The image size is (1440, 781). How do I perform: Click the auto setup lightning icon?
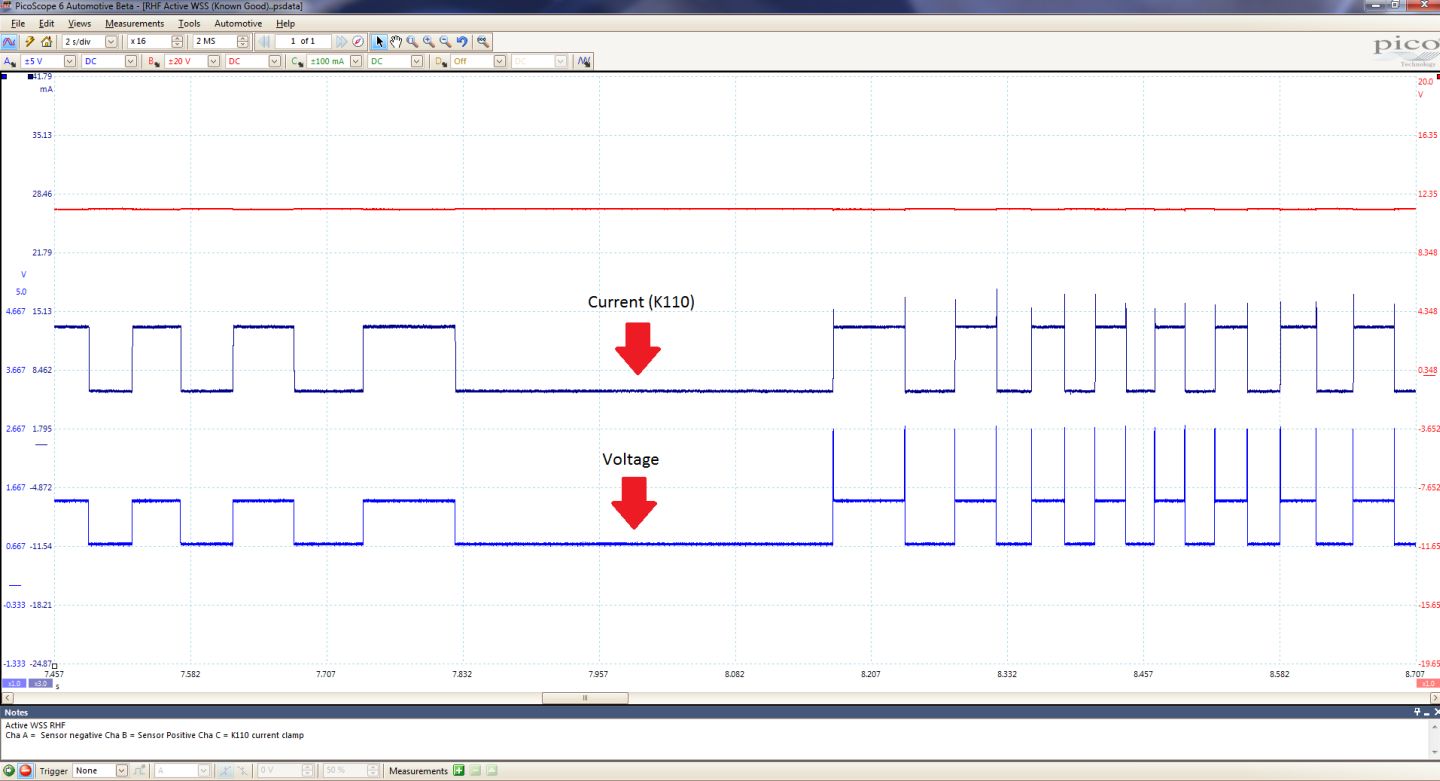tap(29, 42)
